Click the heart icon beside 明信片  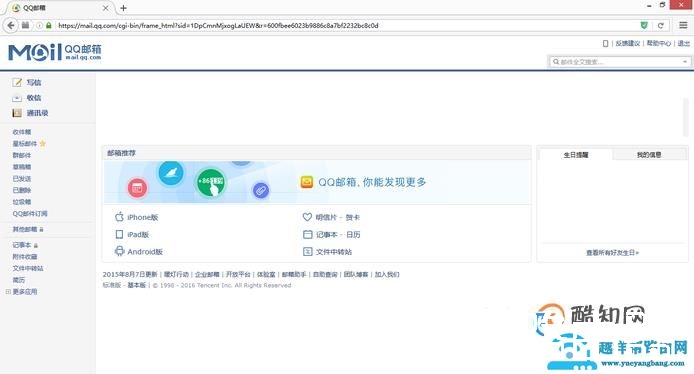307,217
